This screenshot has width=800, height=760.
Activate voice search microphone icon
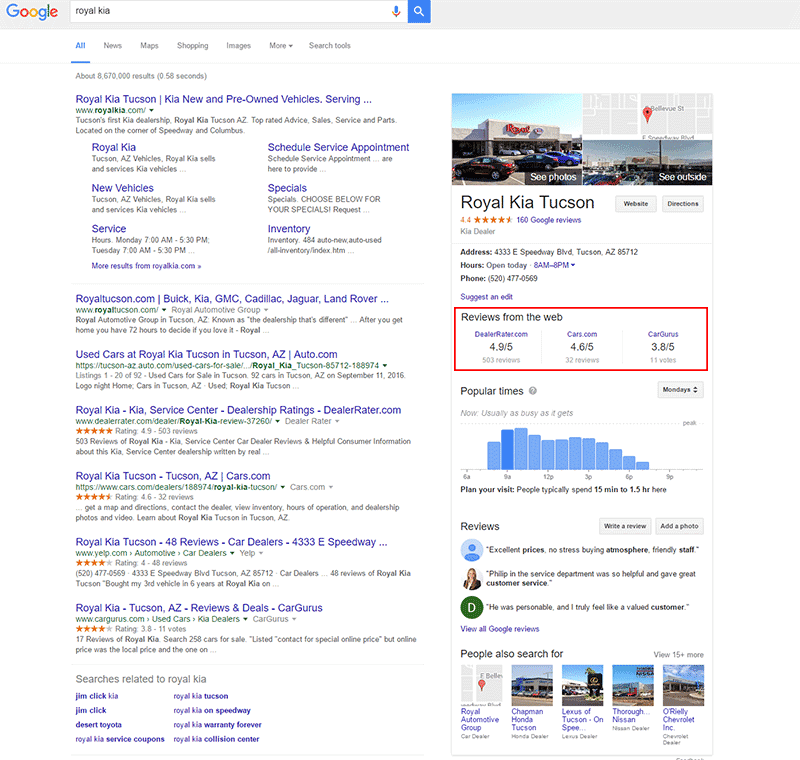point(396,11)
